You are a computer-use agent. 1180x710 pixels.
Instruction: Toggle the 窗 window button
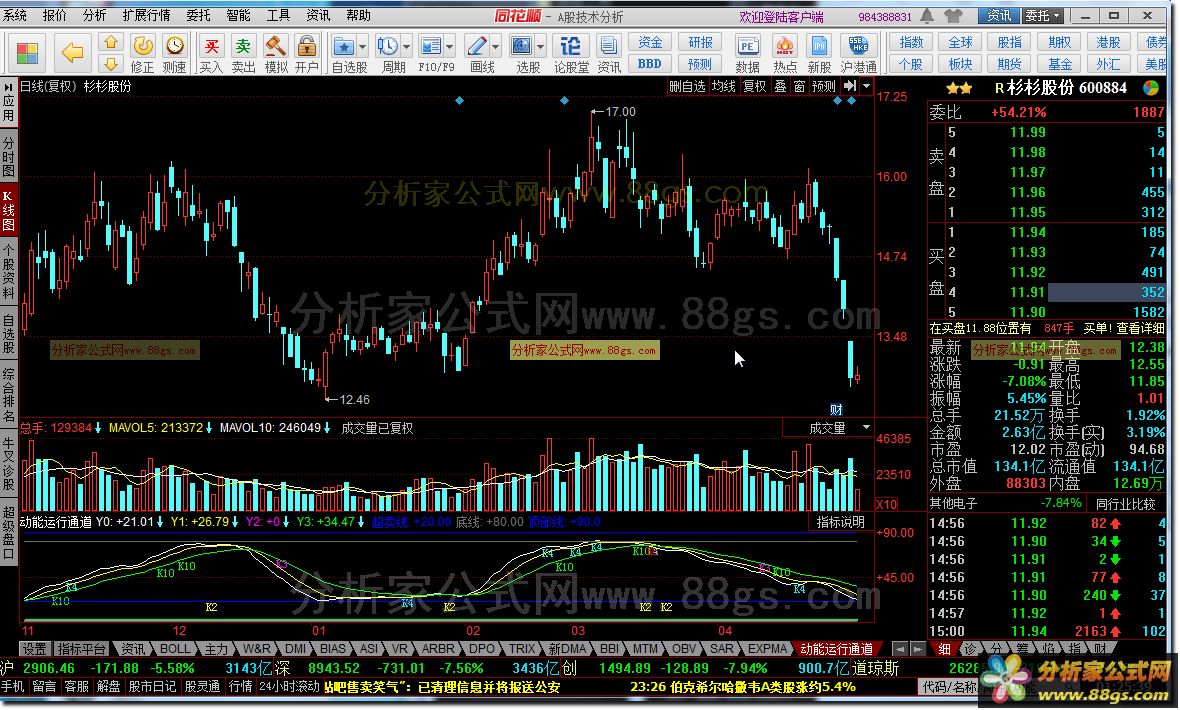click(799, 87)
